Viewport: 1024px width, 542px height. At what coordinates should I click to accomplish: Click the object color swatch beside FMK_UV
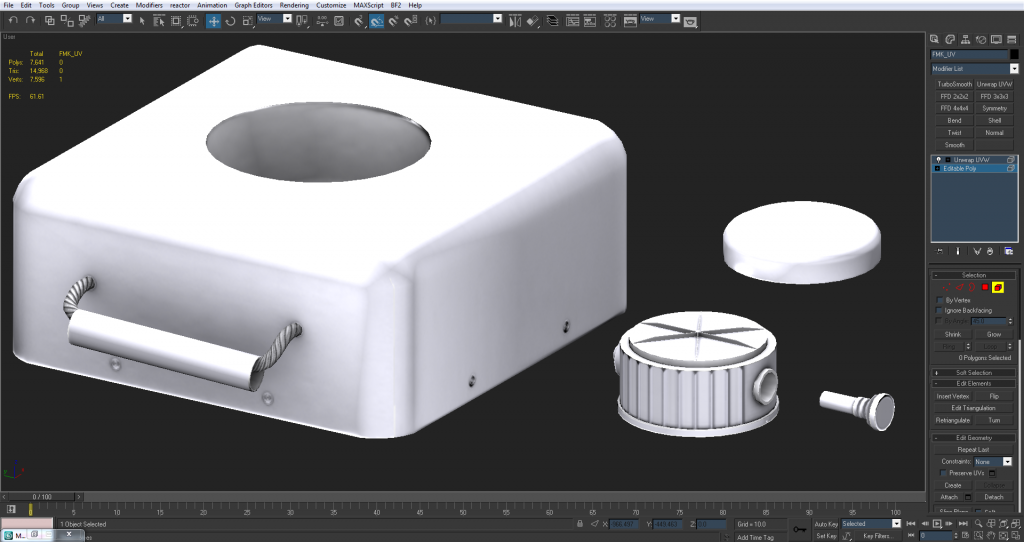coord(1013,54)
